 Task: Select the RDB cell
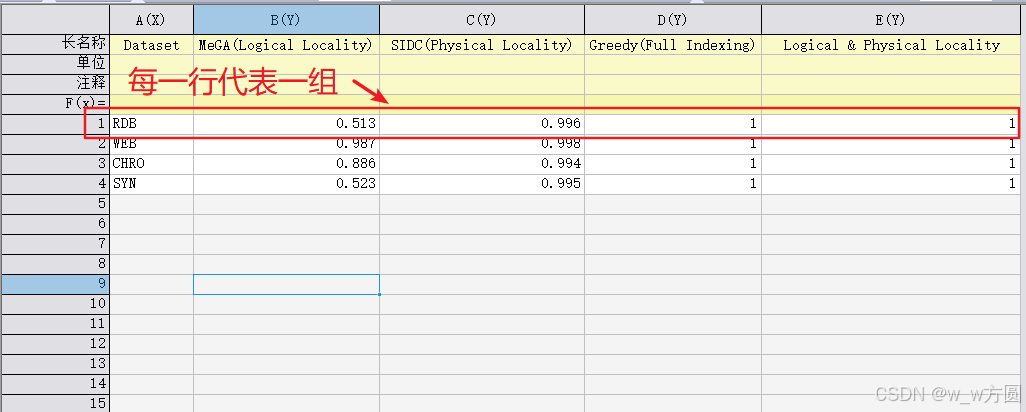151,124
